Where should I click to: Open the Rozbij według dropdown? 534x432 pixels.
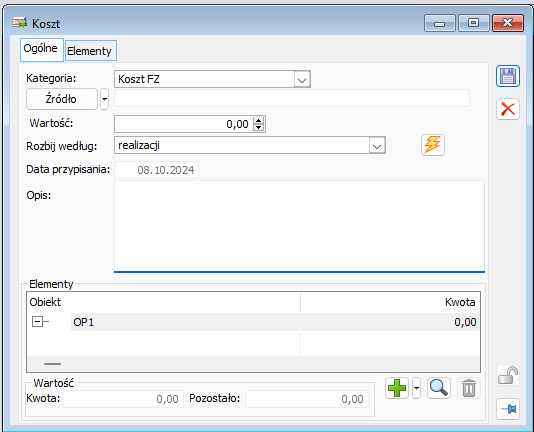coord(377,146)
